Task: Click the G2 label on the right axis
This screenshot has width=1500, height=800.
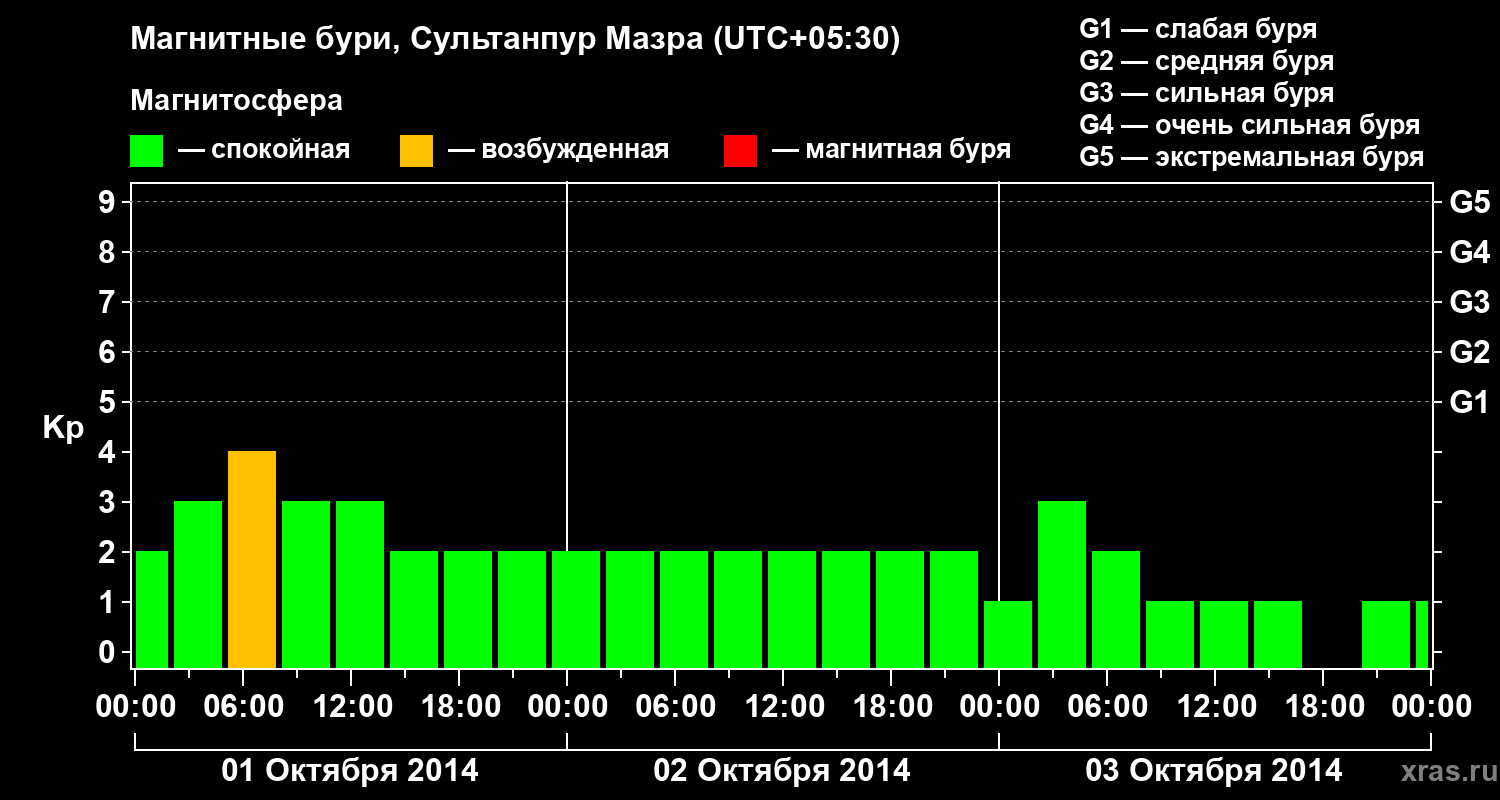Action: pyautogui.click(x=1469, y=353)
